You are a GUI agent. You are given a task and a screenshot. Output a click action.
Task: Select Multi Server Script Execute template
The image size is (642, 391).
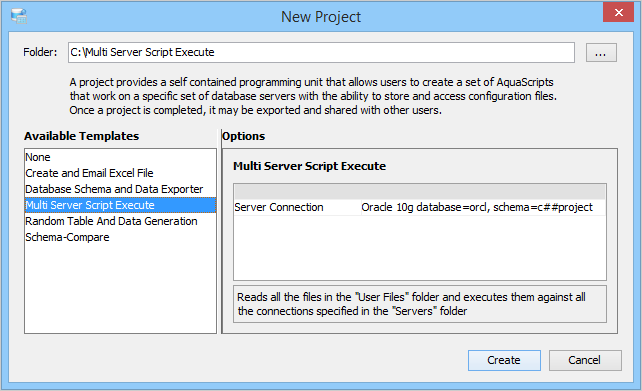pos(120,205)
